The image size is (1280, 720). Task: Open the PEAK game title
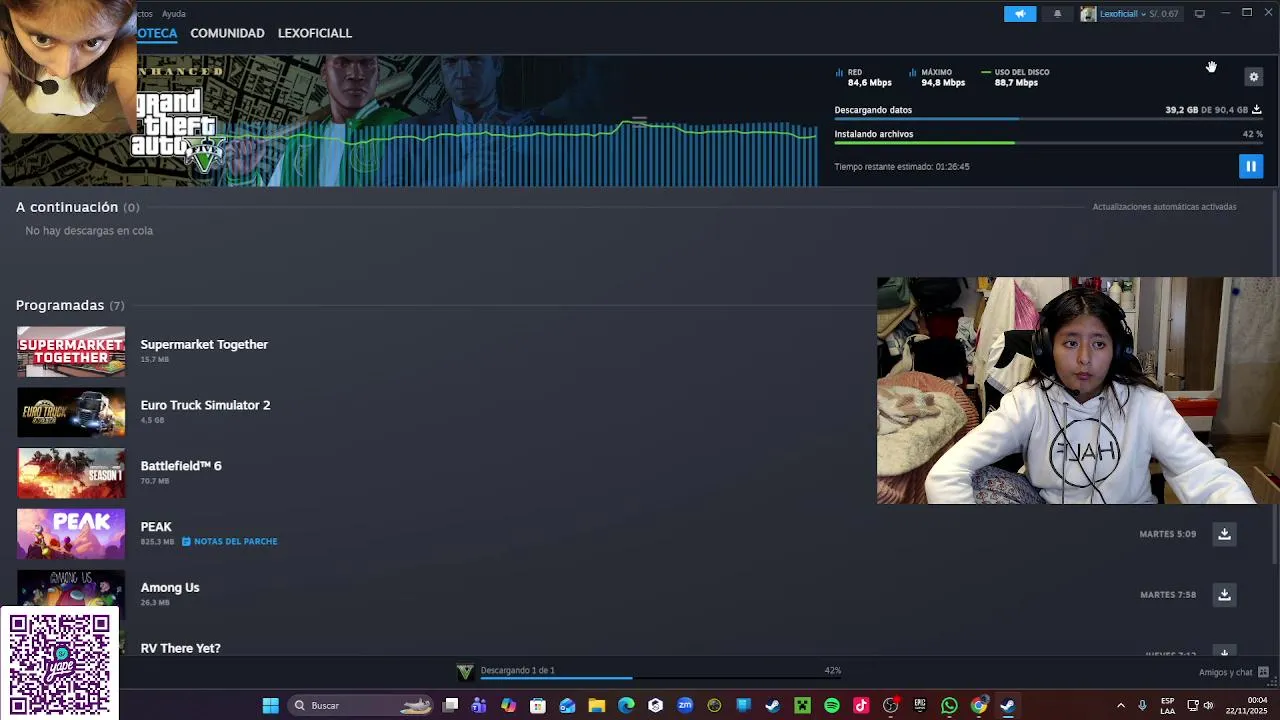click(x=156, y=527)
